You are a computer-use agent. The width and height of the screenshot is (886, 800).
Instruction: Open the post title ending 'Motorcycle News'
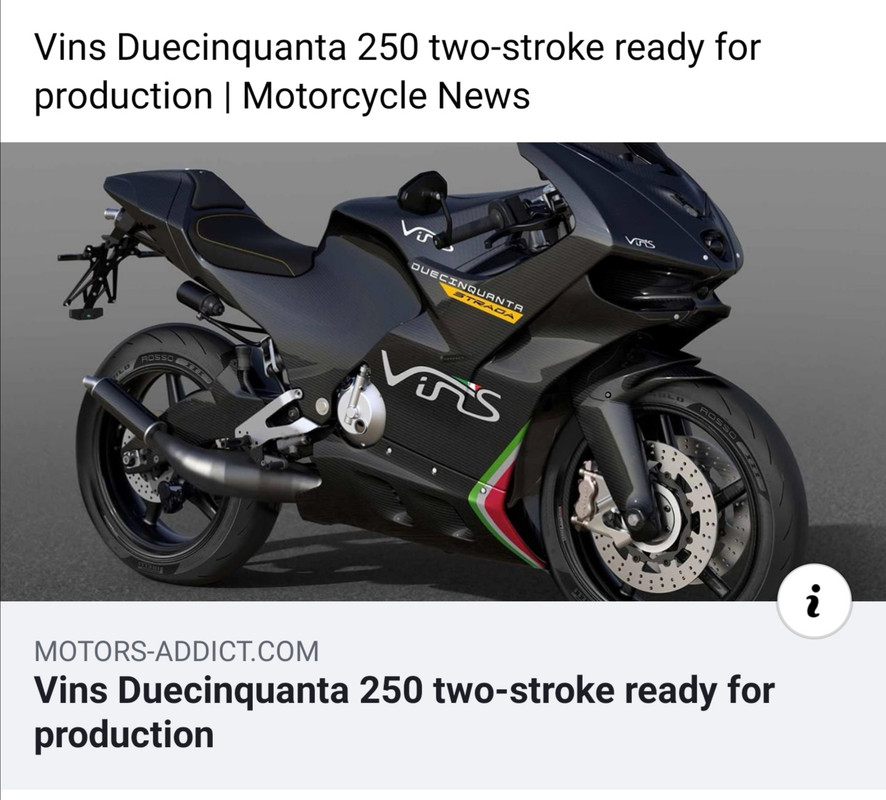click(397, 71)
